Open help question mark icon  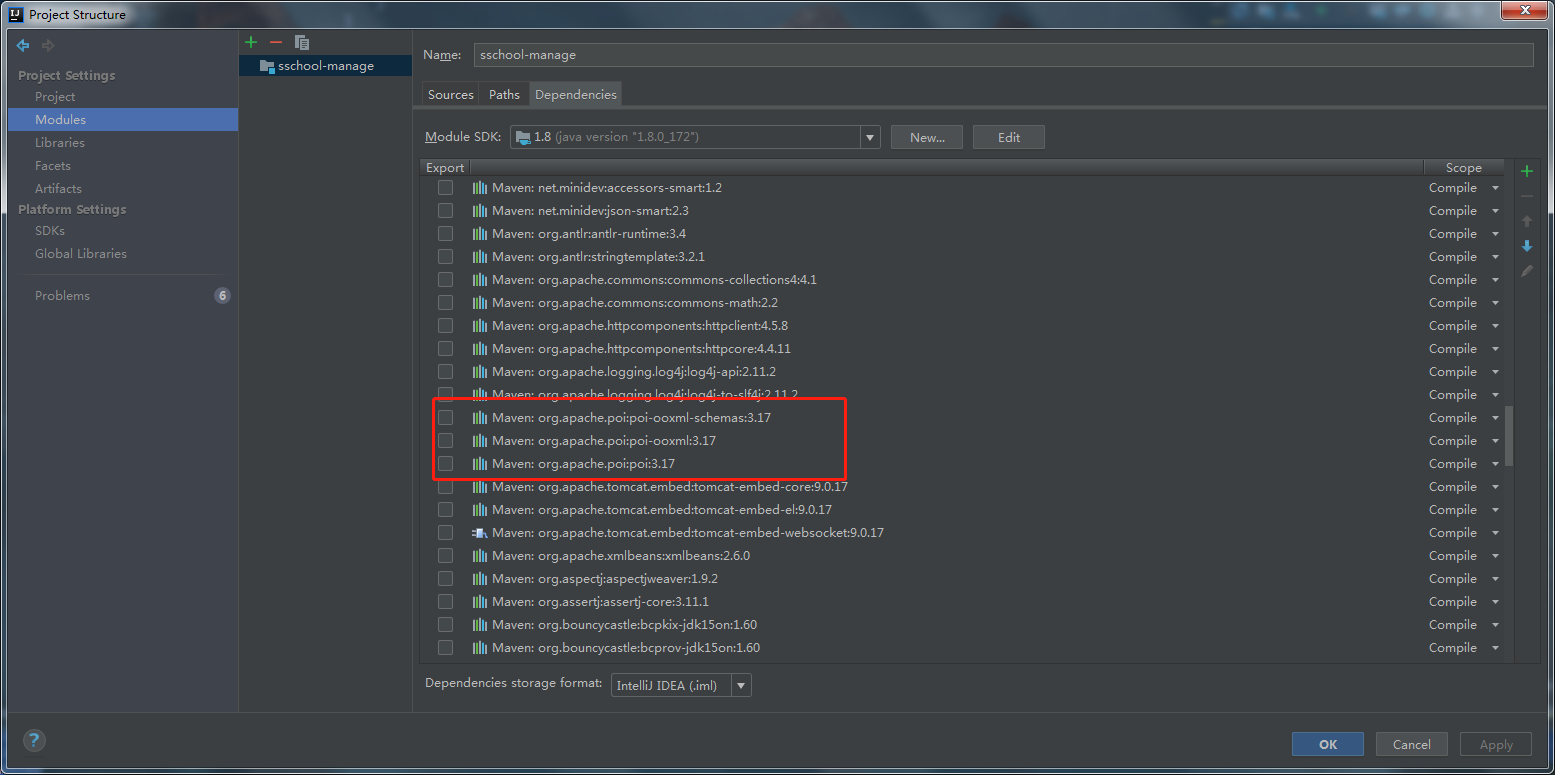pos(34,741)
